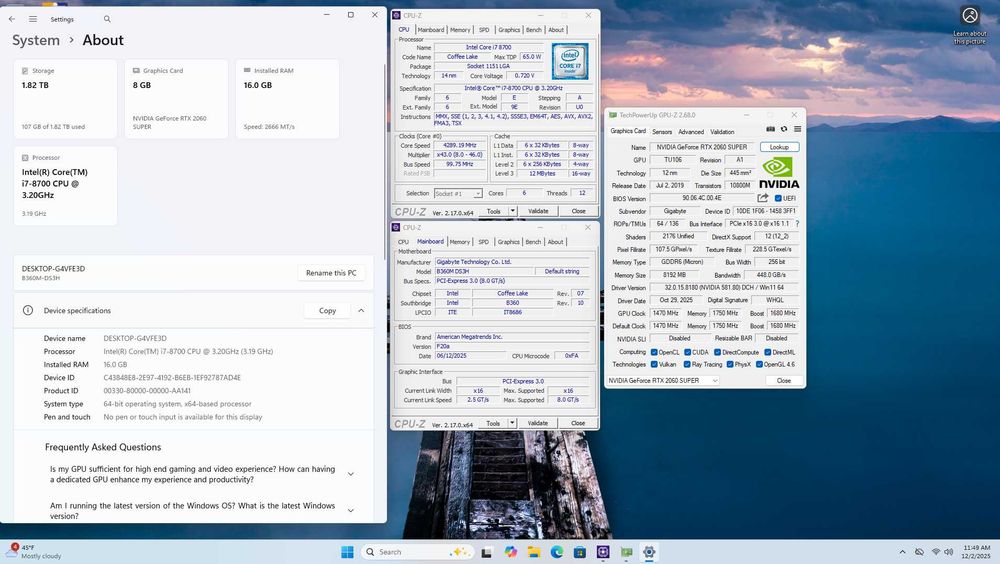
Task: Click Close button in lower CPU-Z window
Action: 578,423
